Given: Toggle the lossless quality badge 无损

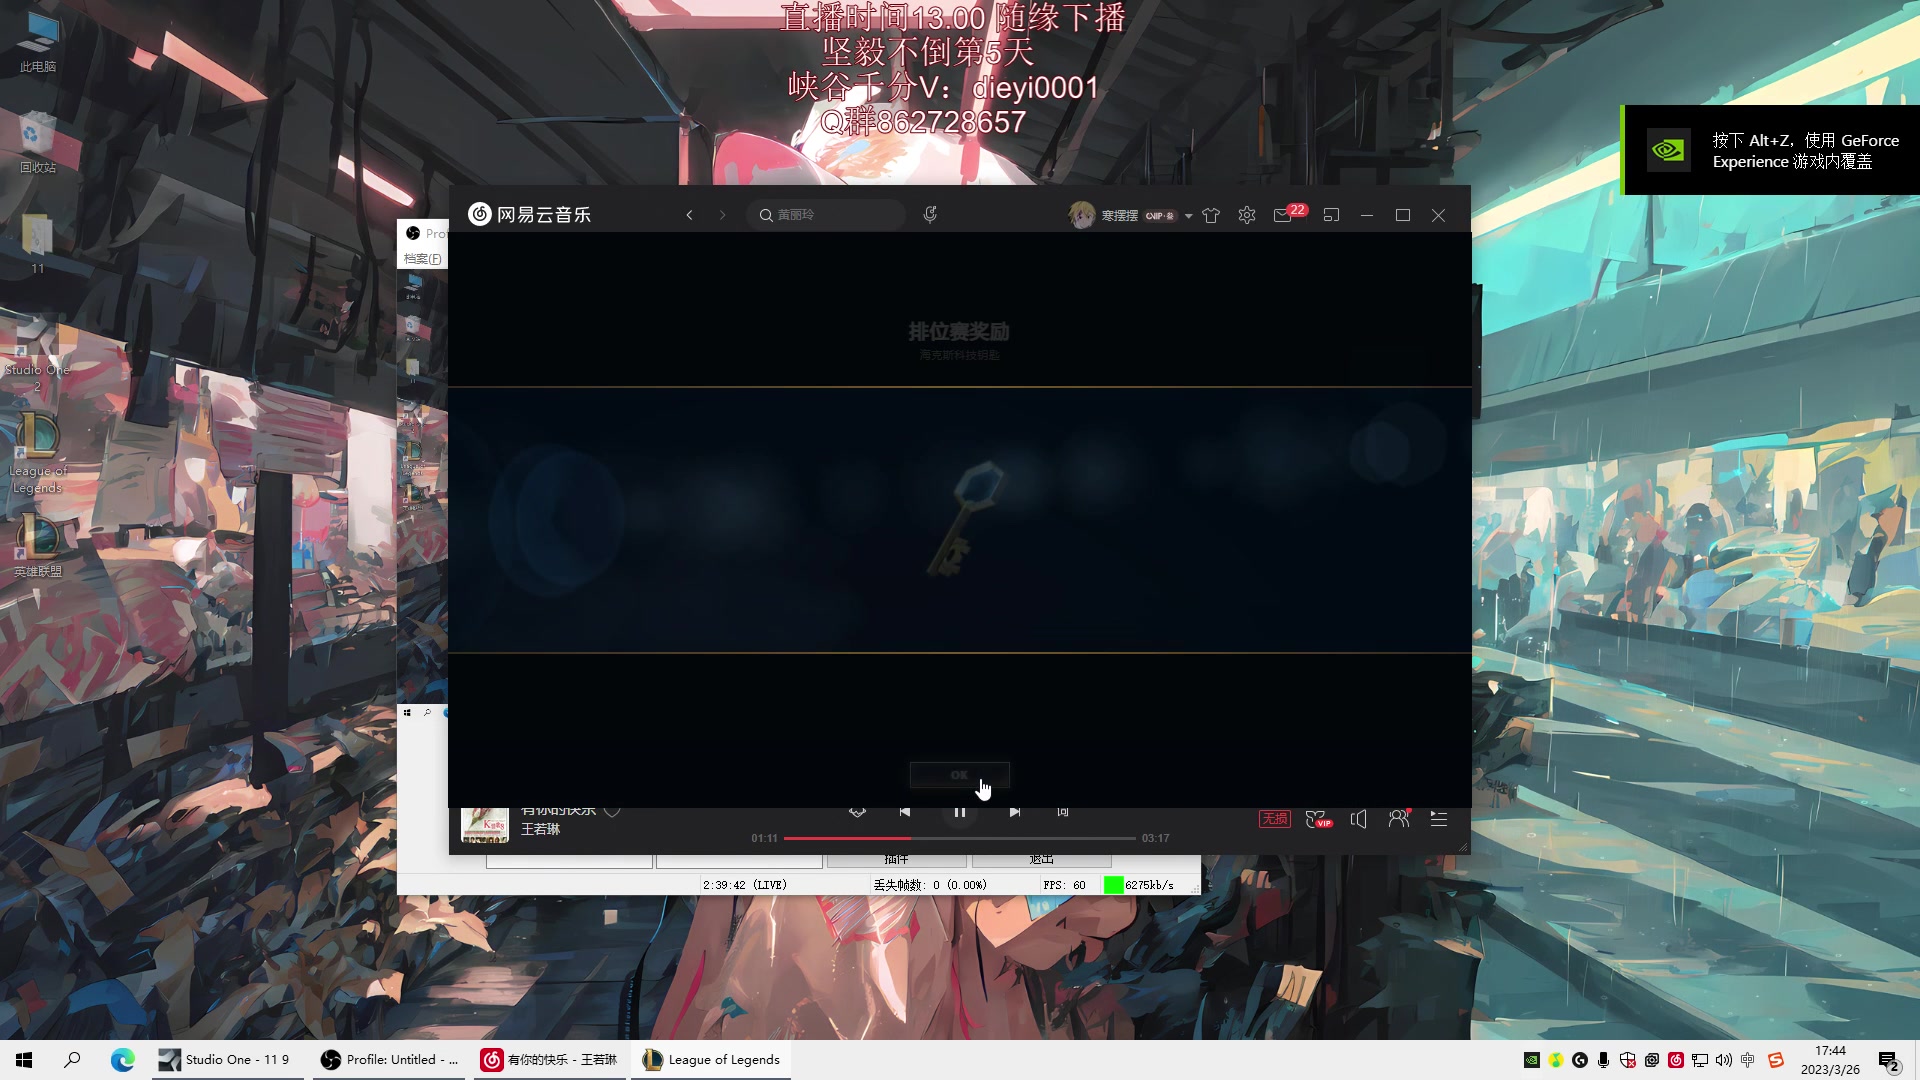Looking at the screenshot, I should point(1274,819).
